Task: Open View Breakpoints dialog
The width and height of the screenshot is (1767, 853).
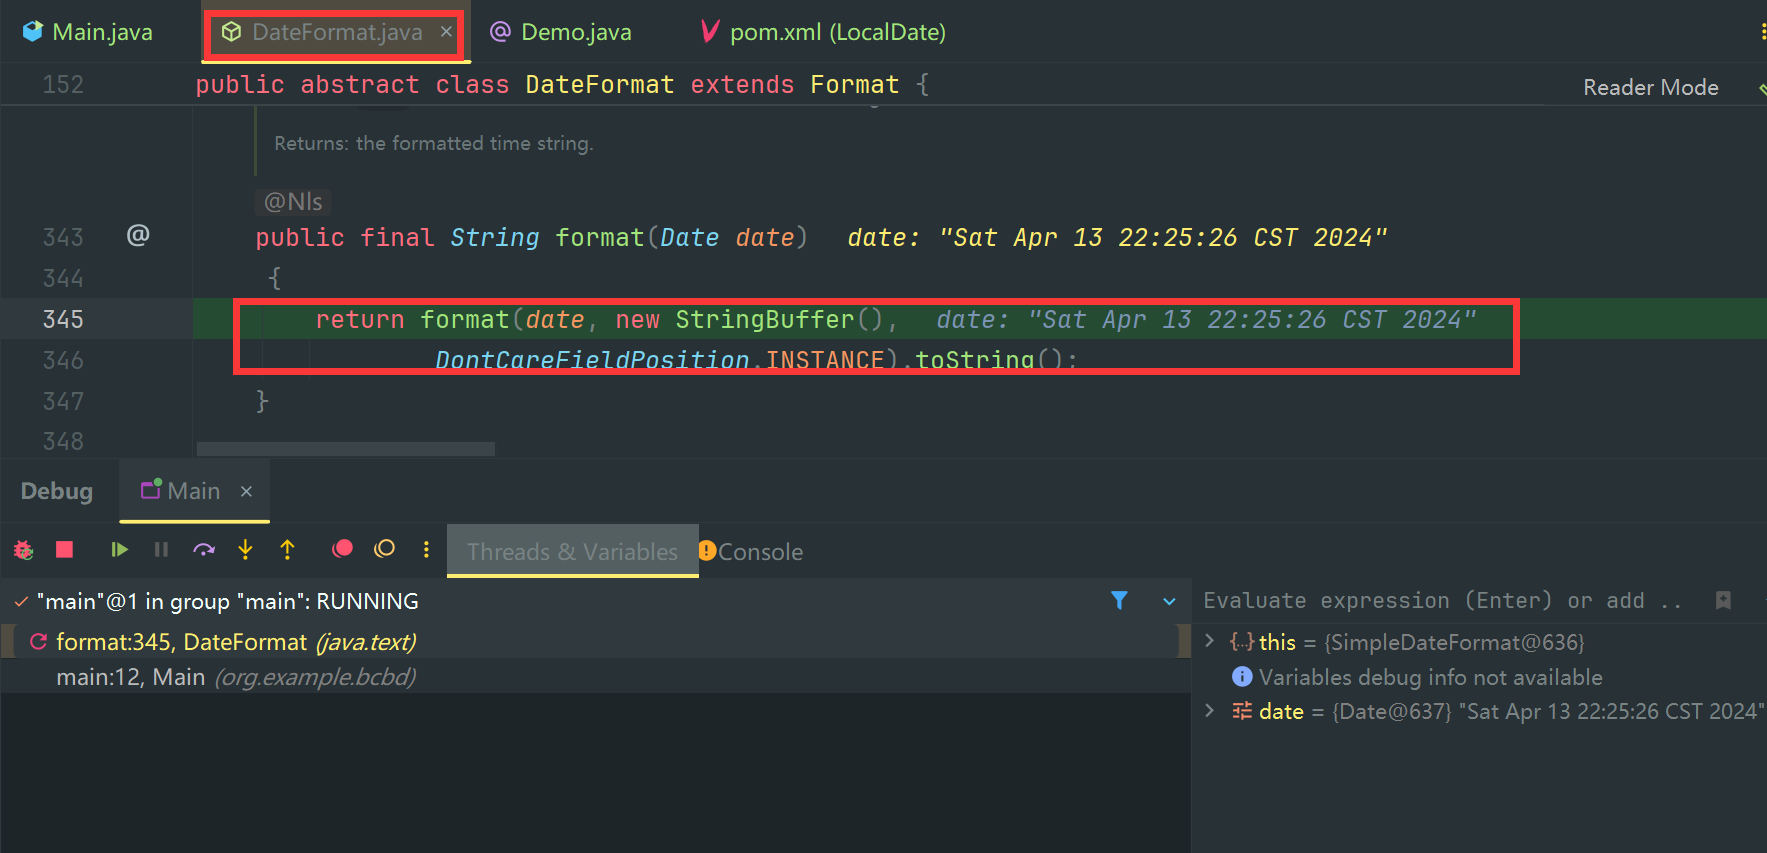Action: (x=343, y=548)
